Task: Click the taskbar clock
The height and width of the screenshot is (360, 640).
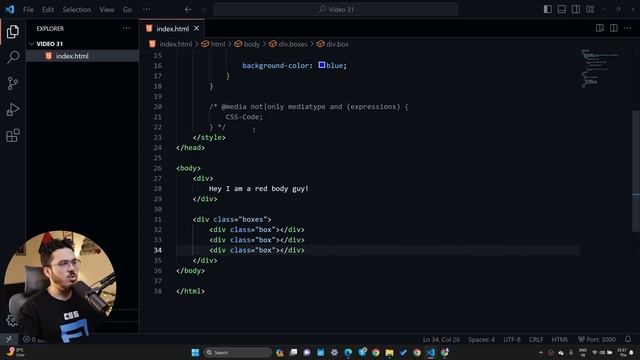Action: tap(622, 352)
